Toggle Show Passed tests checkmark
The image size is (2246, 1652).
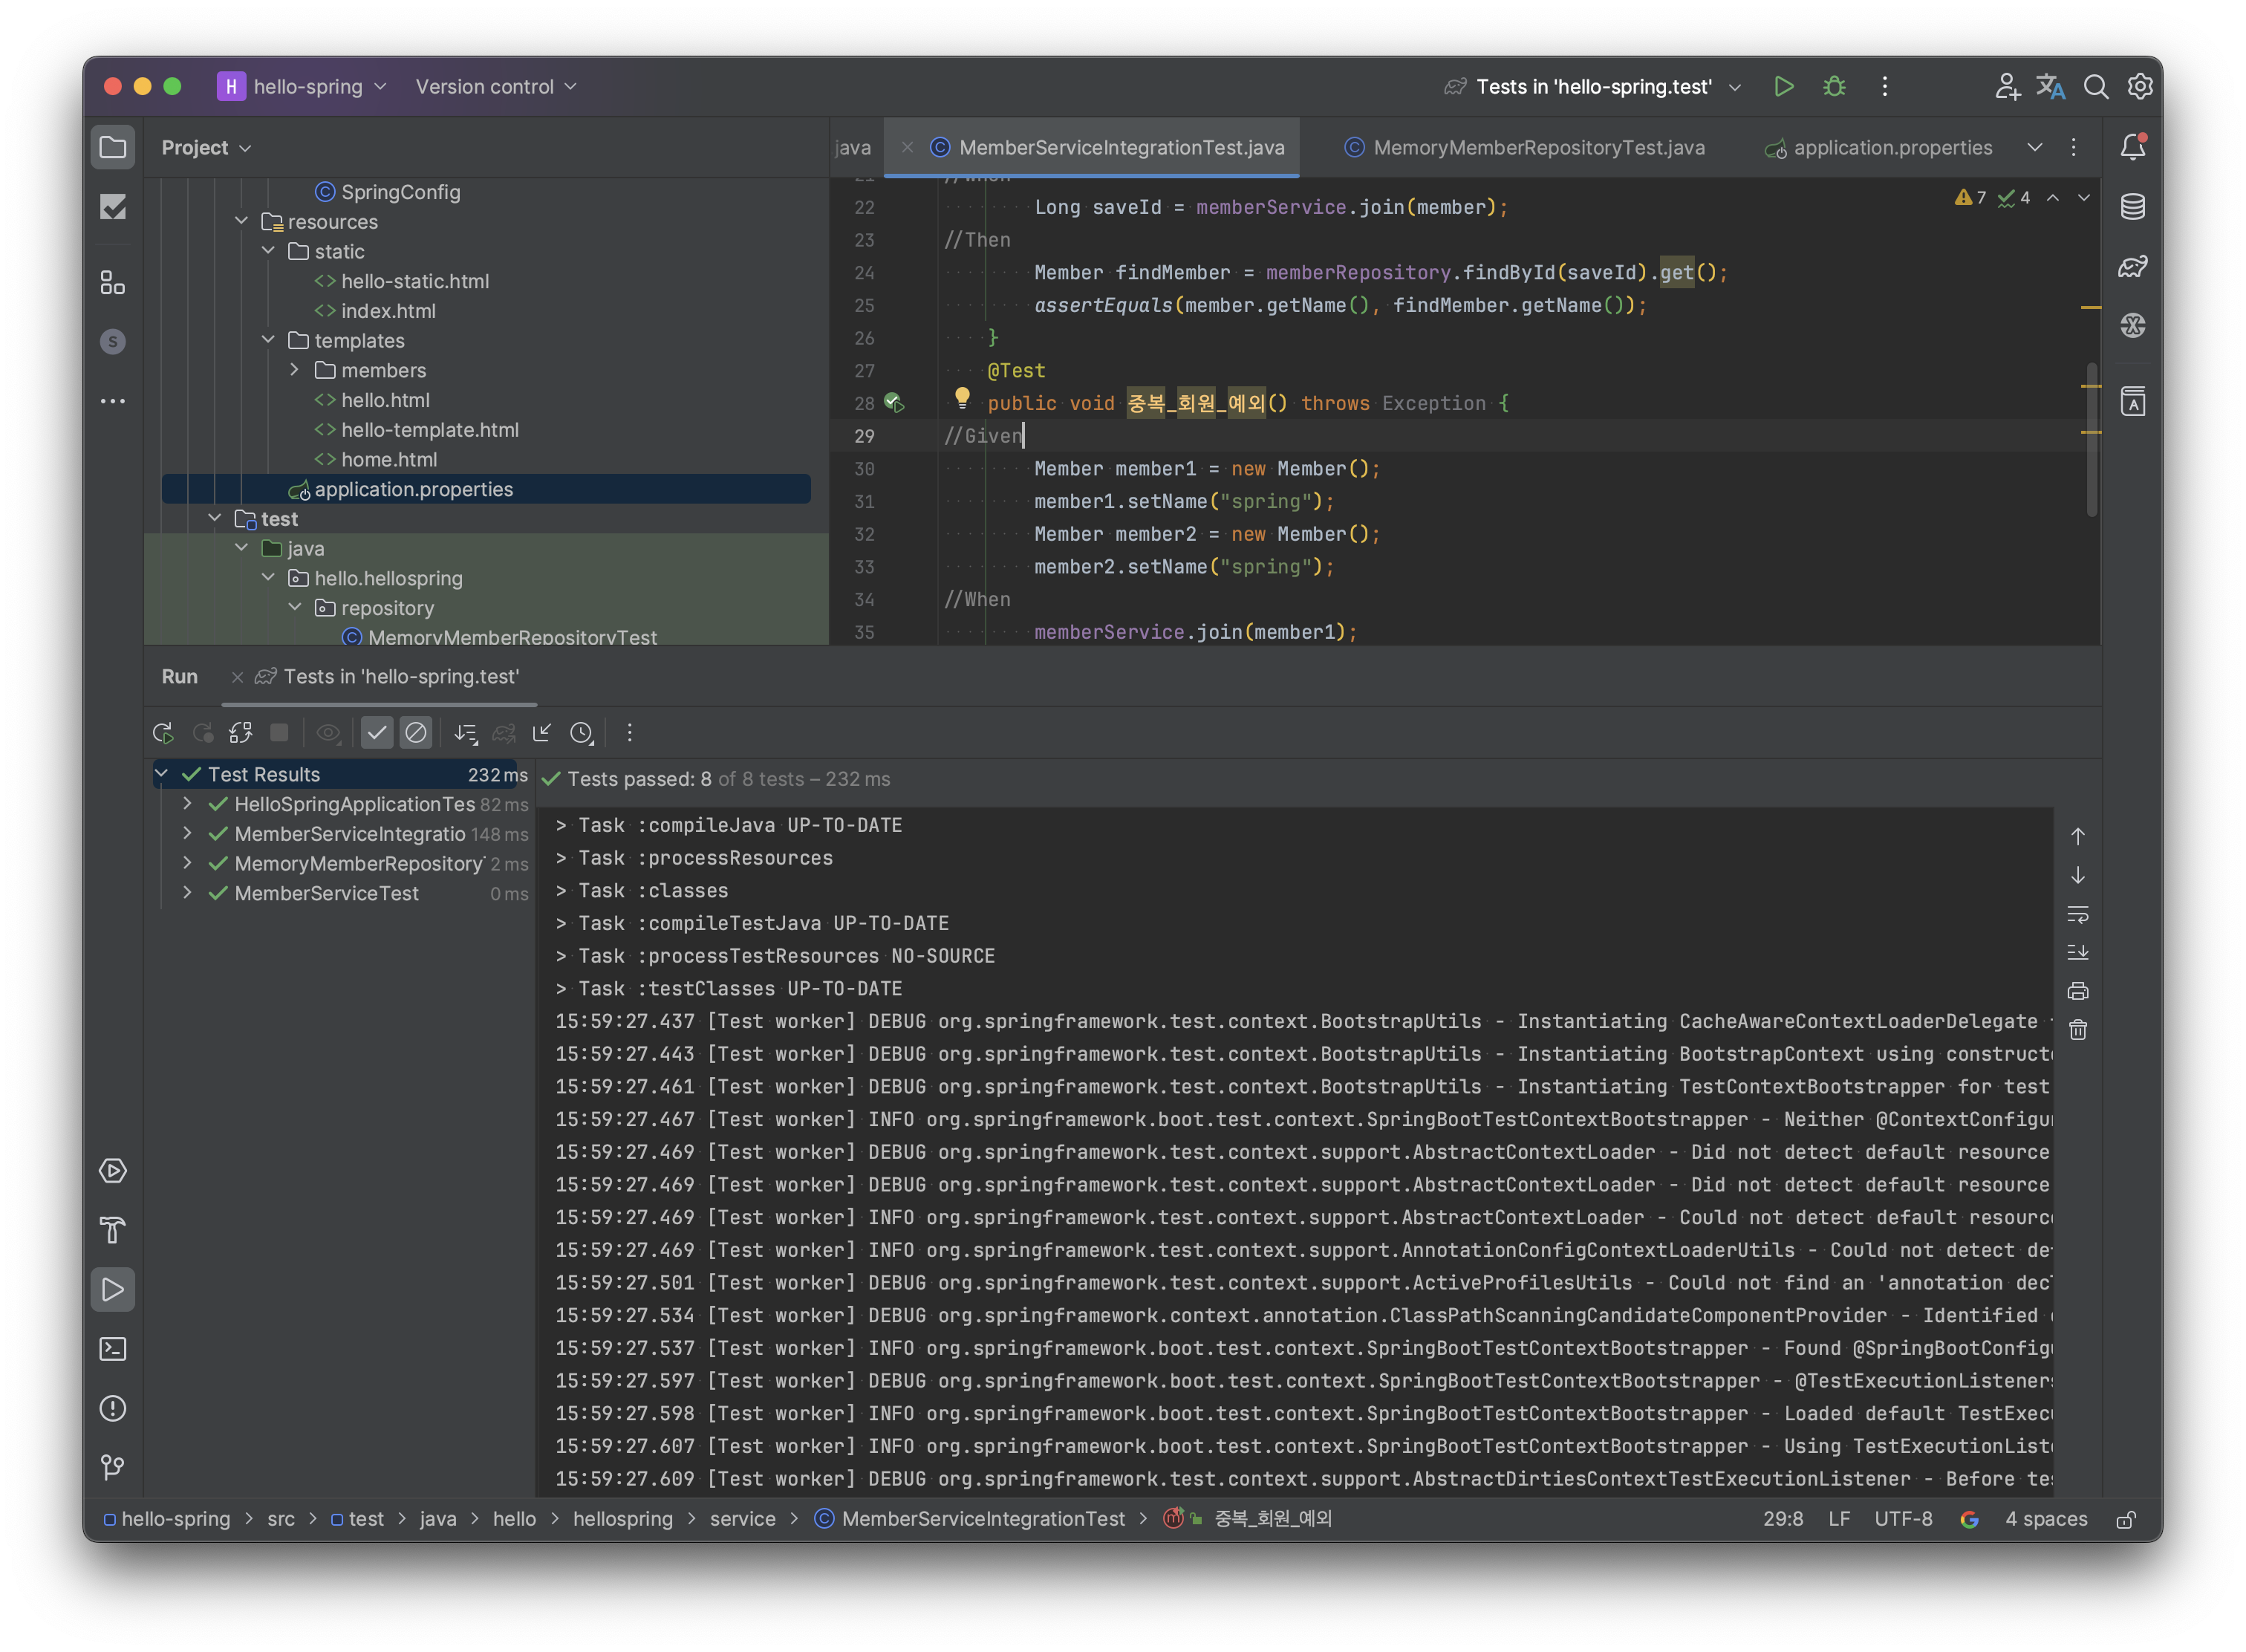[377, 733]
